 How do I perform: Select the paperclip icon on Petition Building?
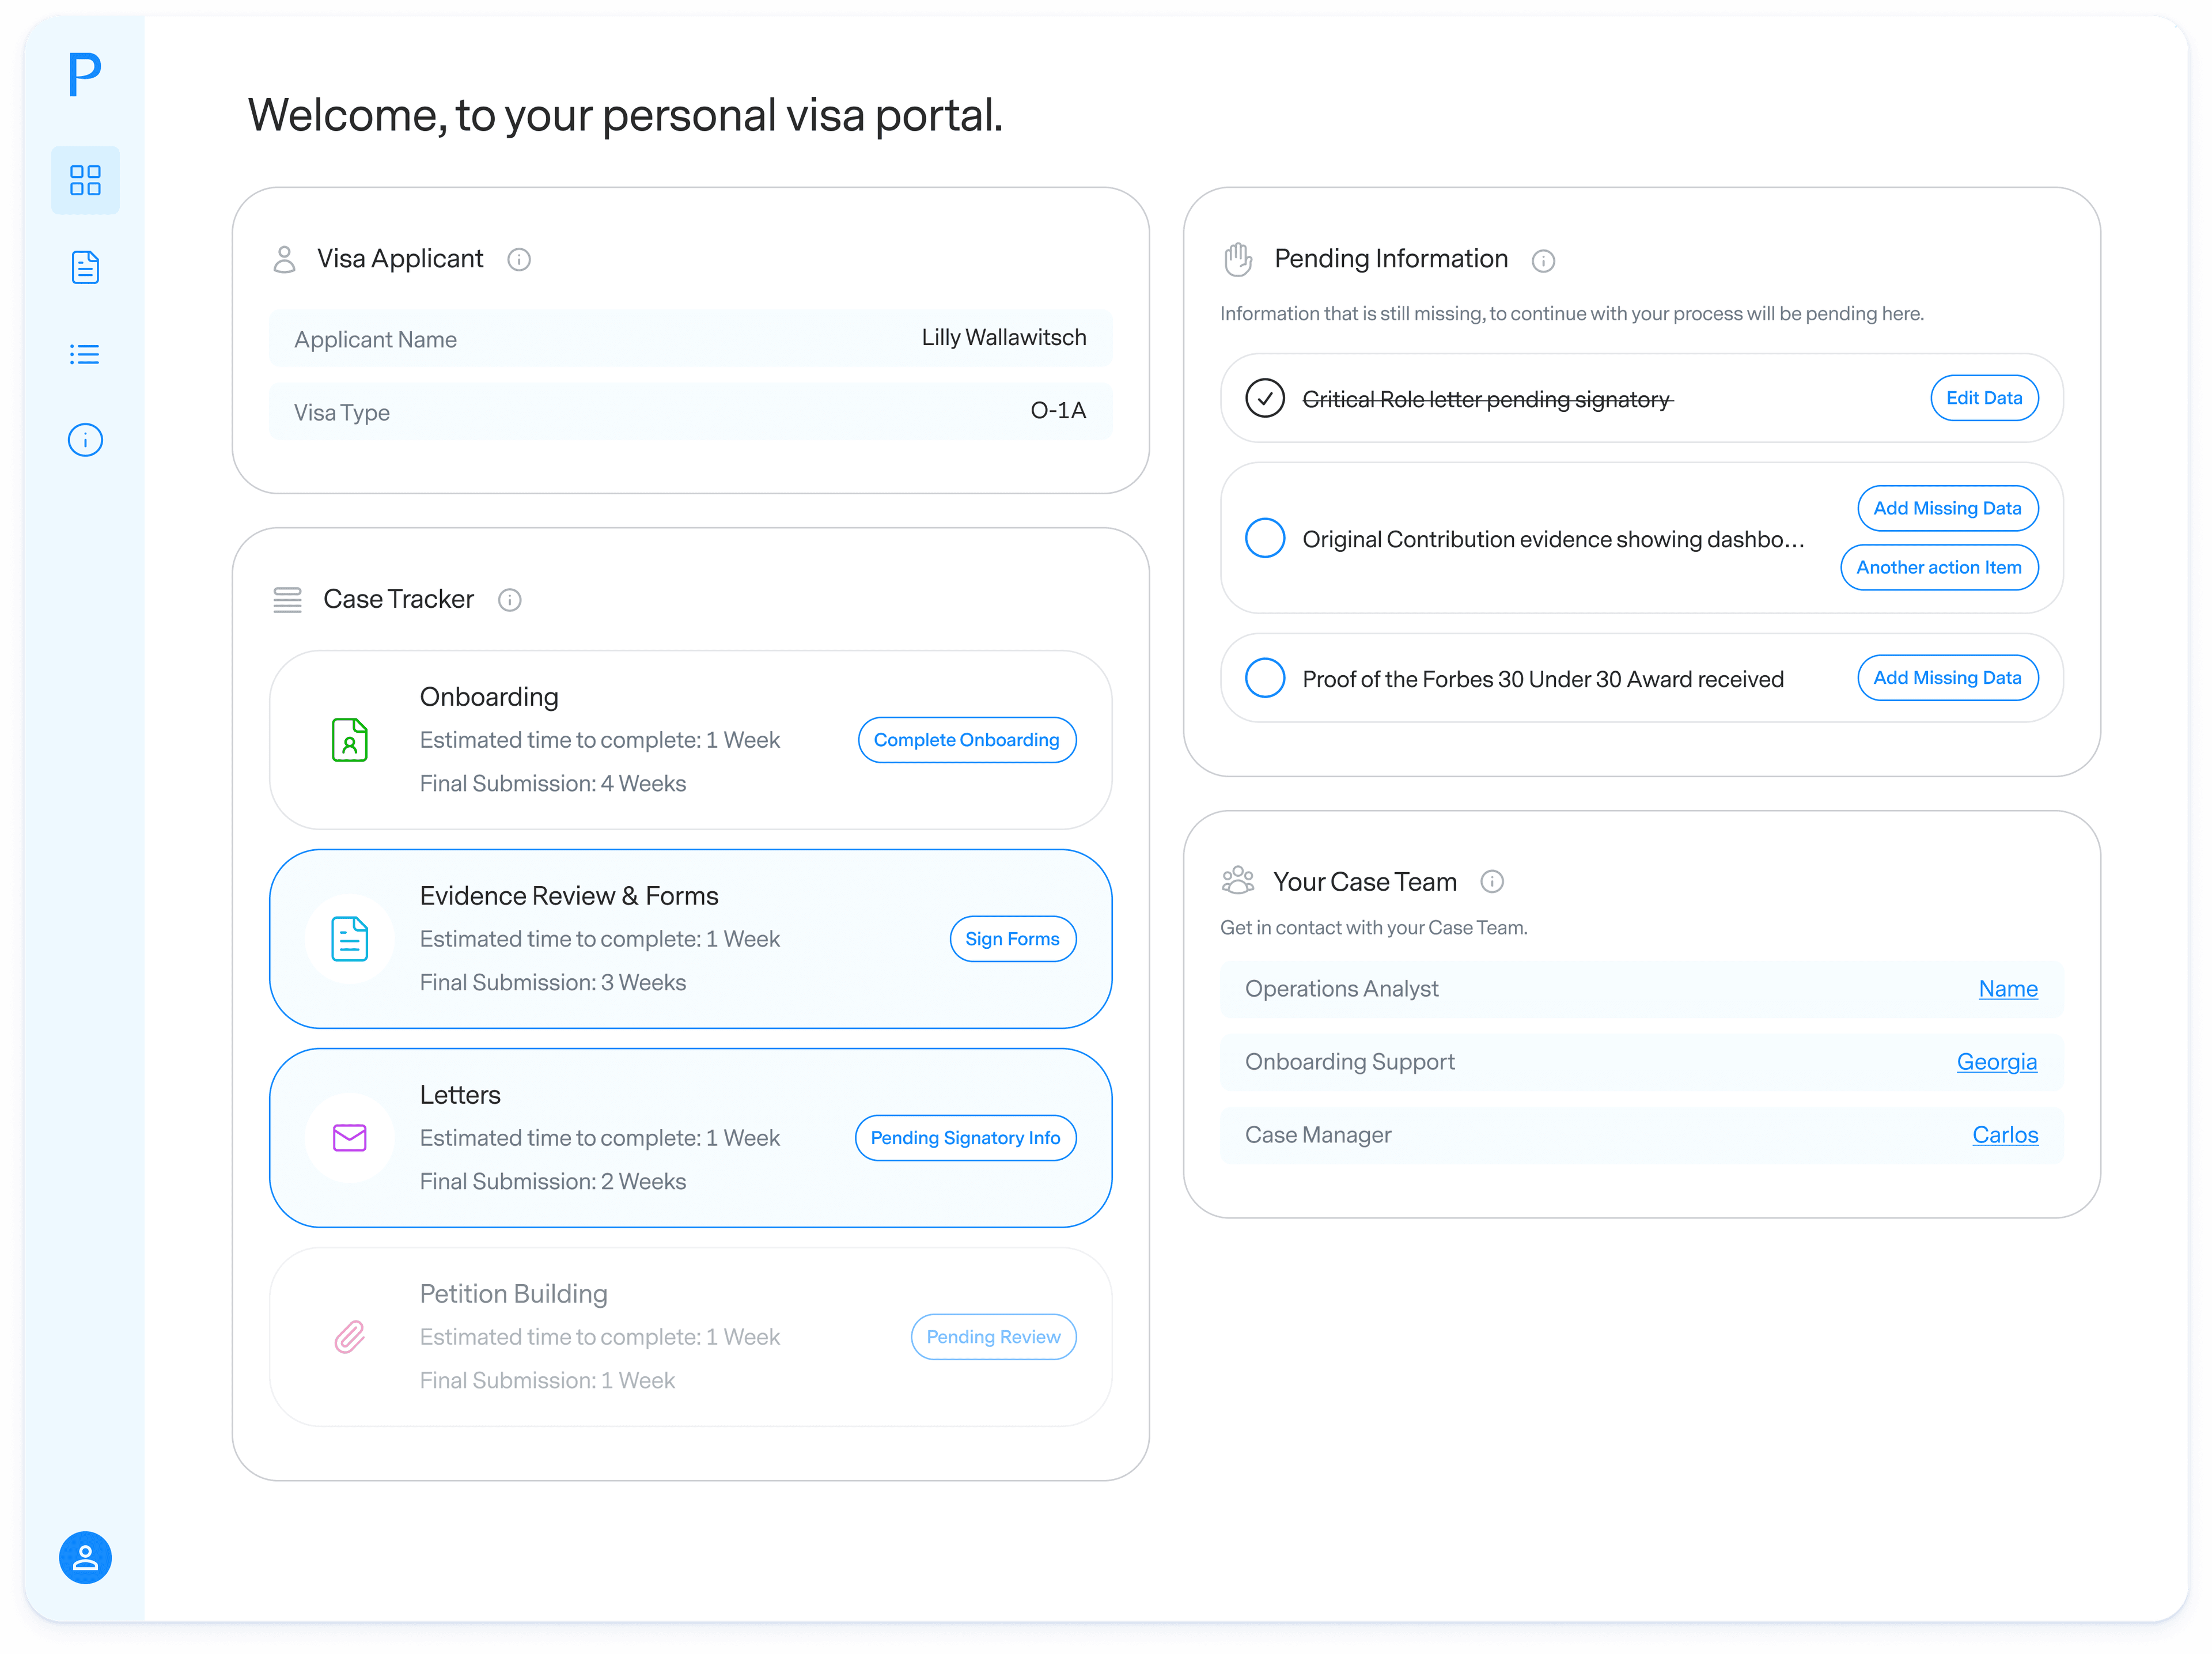click(x=349, y=1336)
